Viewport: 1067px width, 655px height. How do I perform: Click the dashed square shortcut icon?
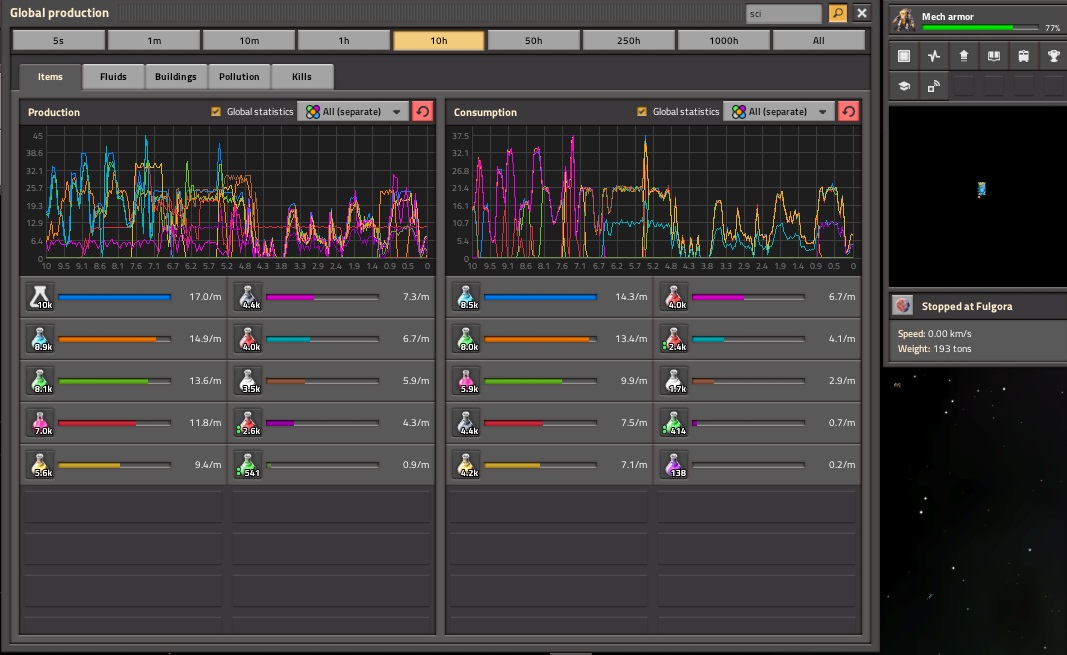tap(904, 56)
